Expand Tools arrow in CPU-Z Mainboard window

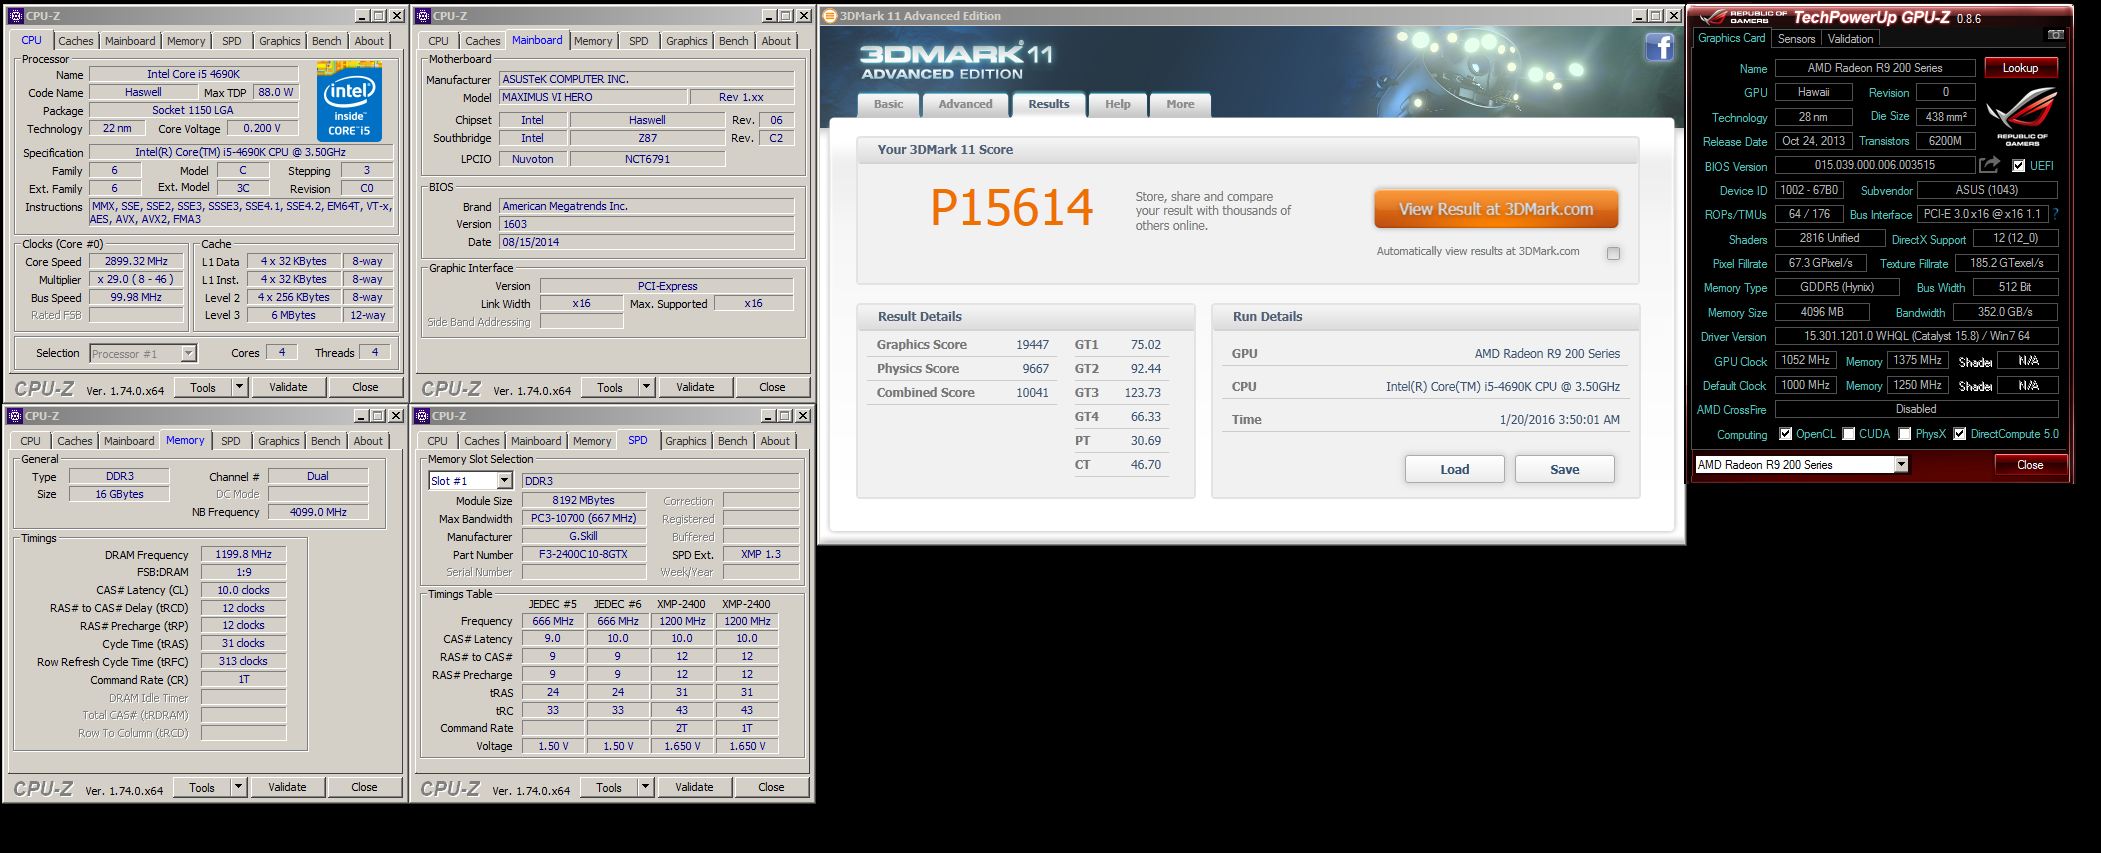(x=646, y=387)
